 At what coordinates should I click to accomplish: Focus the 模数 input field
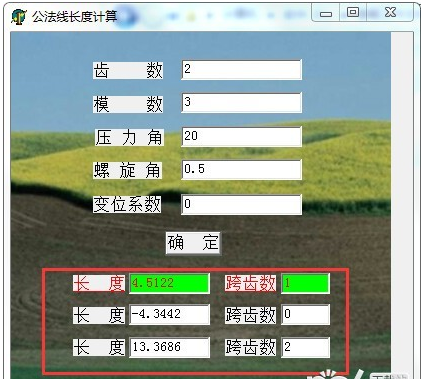tap(242, 102)
